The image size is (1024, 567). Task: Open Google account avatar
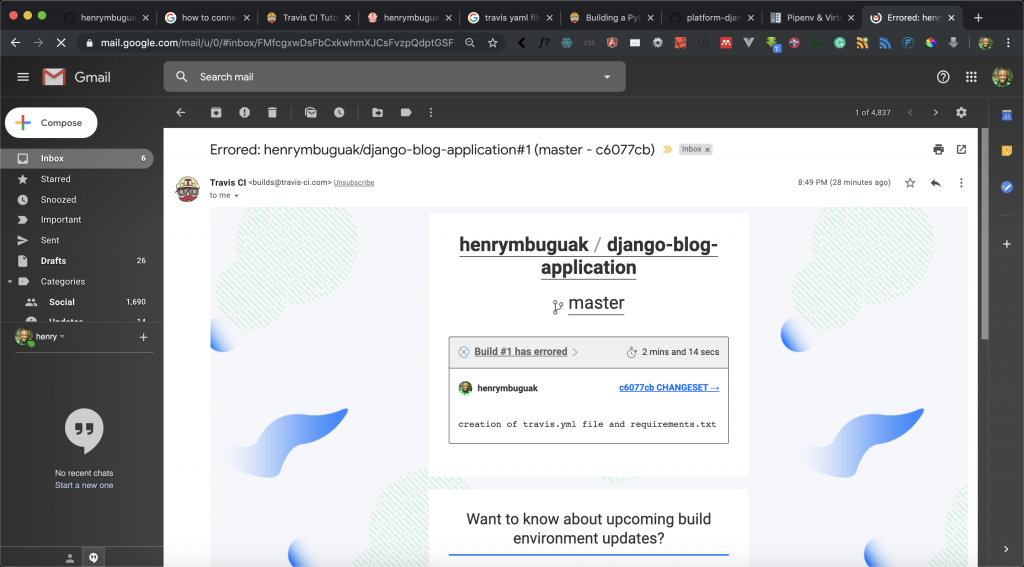point(1001,77)
